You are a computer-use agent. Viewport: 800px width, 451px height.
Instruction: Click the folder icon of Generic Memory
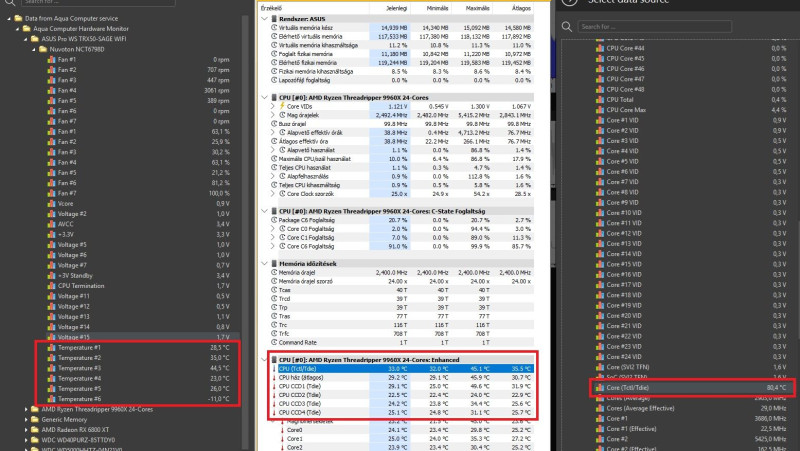pyautogui.click(x=35, y=419)
